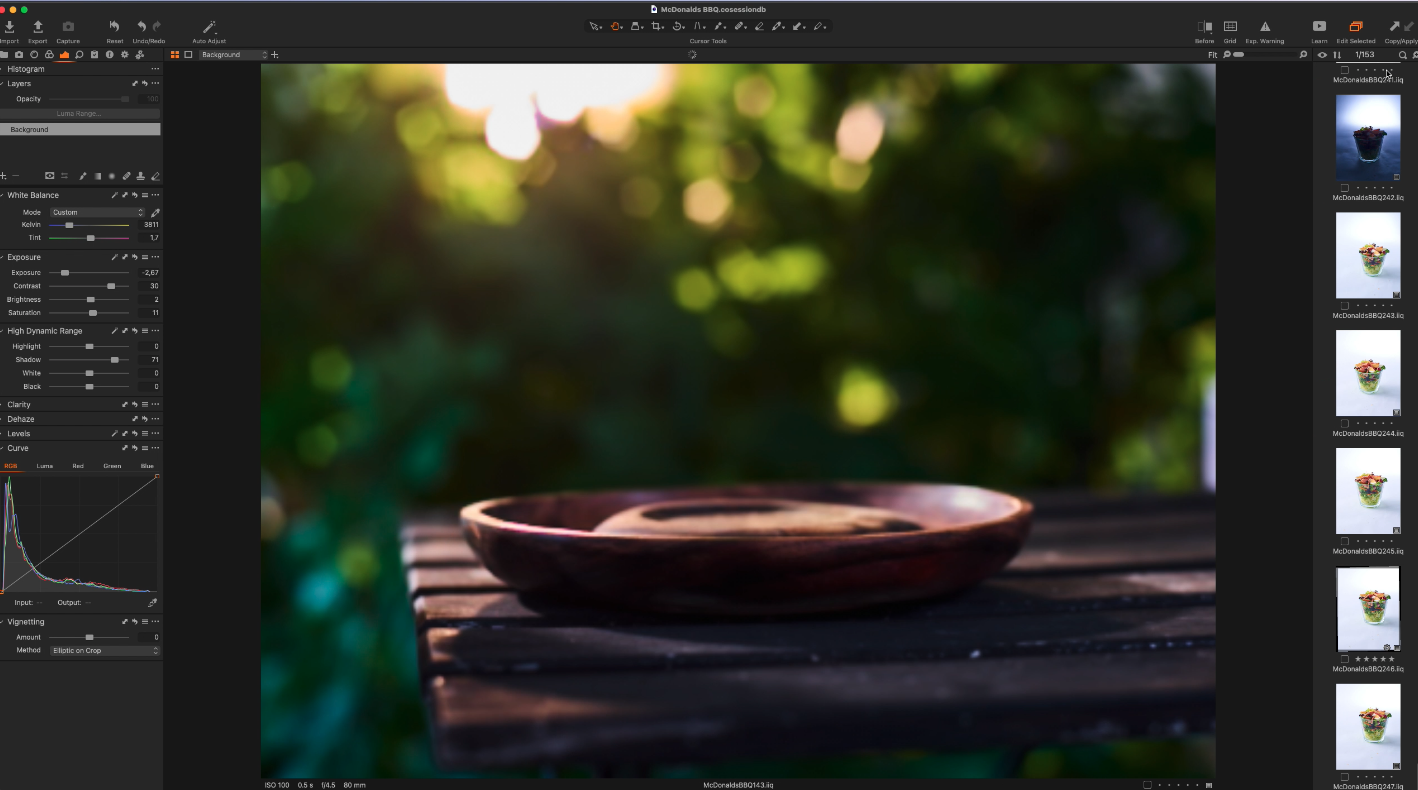1418x790 pixels.
Task: Expand the Histogram panel
Action: 3,69
